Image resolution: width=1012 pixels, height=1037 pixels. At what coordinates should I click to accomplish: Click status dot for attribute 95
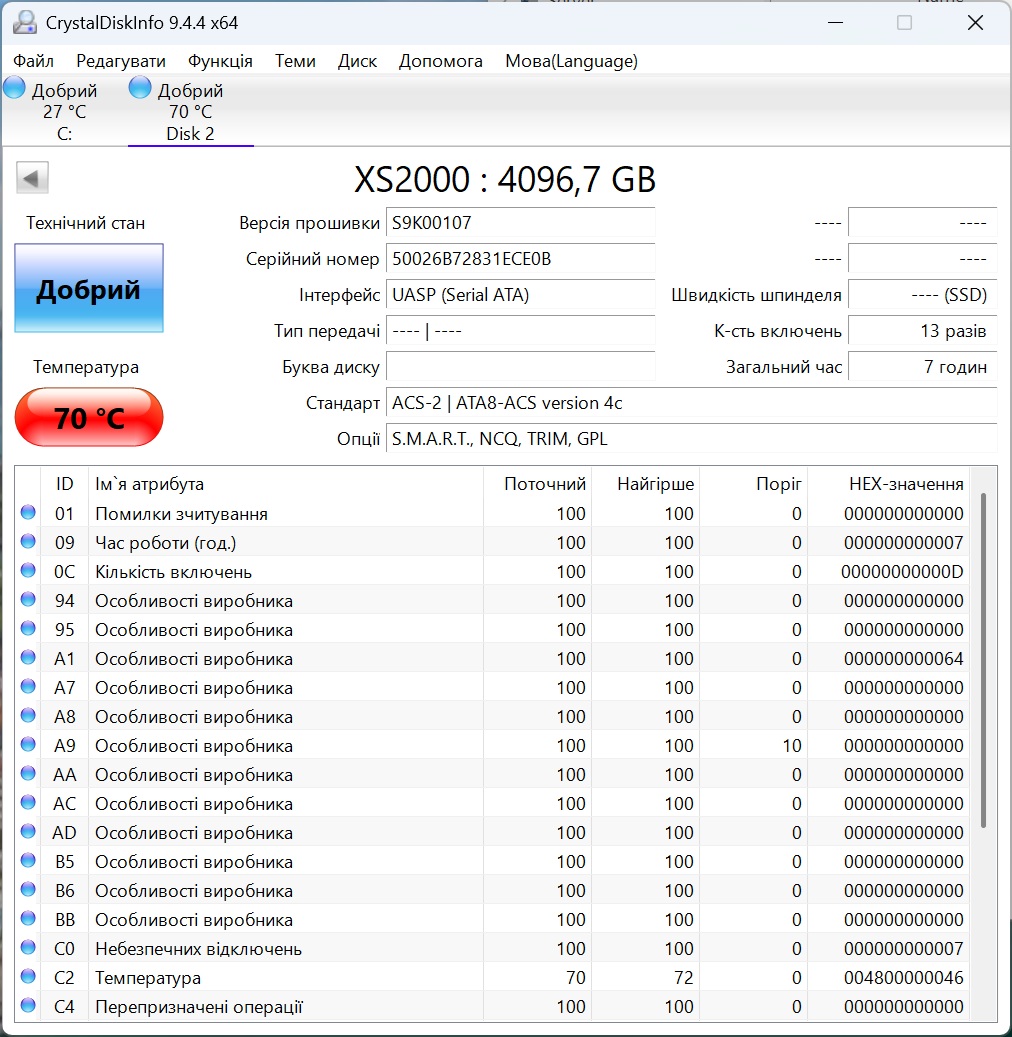pyautogui.click(x=28, y=629)
